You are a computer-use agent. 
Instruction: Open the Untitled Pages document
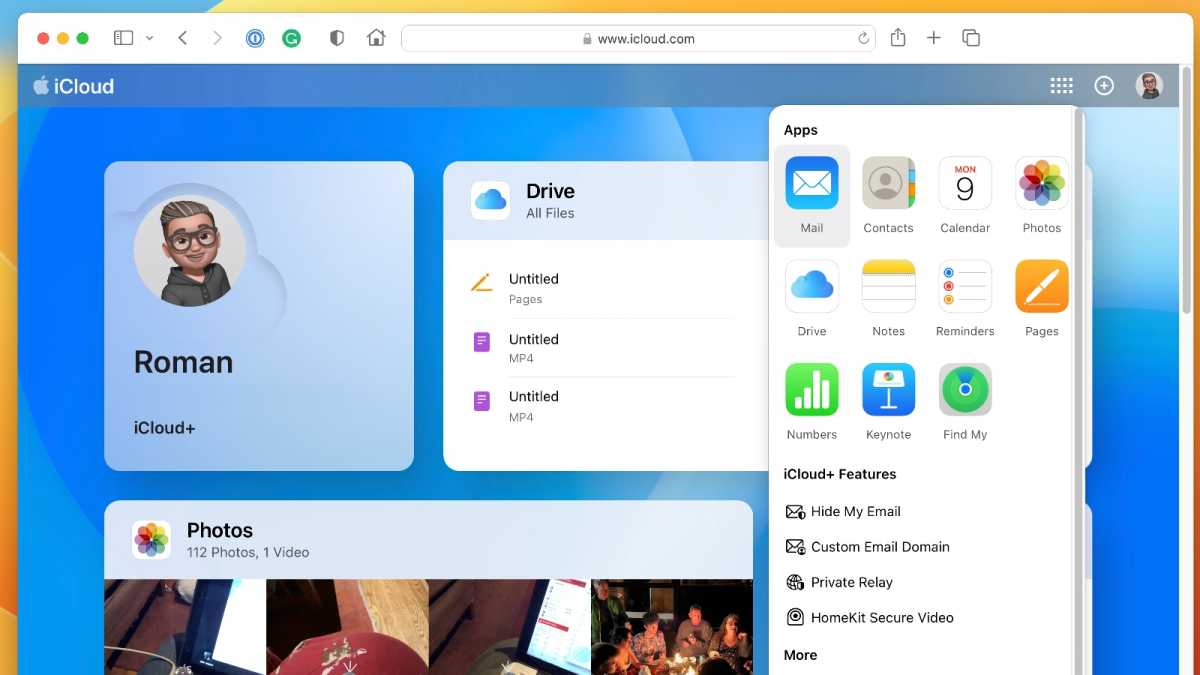pos(603,288)
